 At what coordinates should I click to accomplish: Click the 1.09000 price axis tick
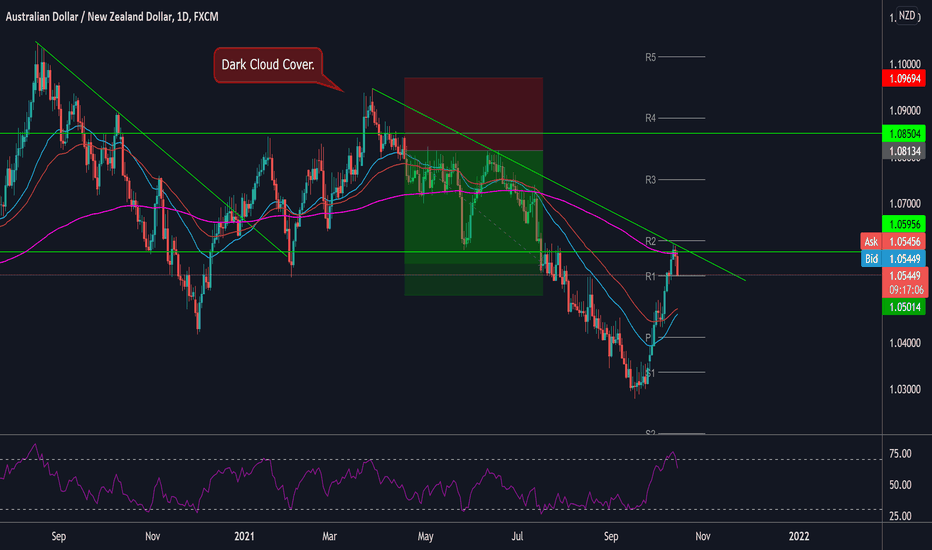click(x=905, y=111)
